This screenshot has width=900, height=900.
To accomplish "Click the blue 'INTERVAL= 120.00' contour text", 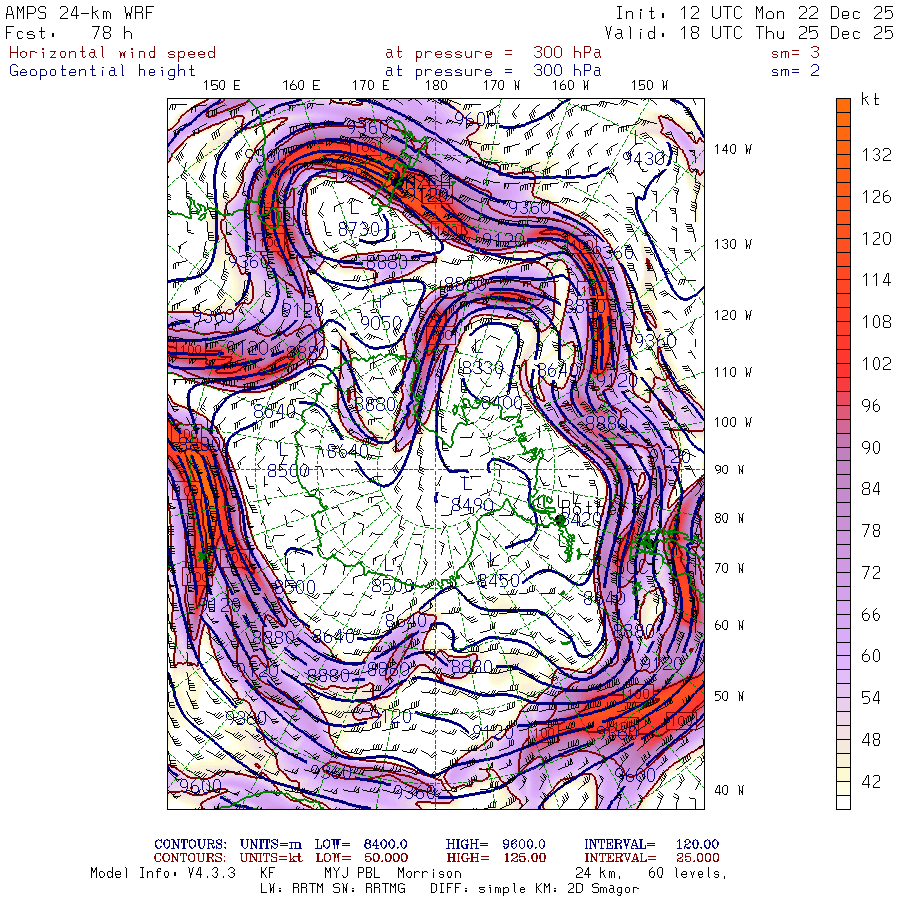I will coord(651,844).
